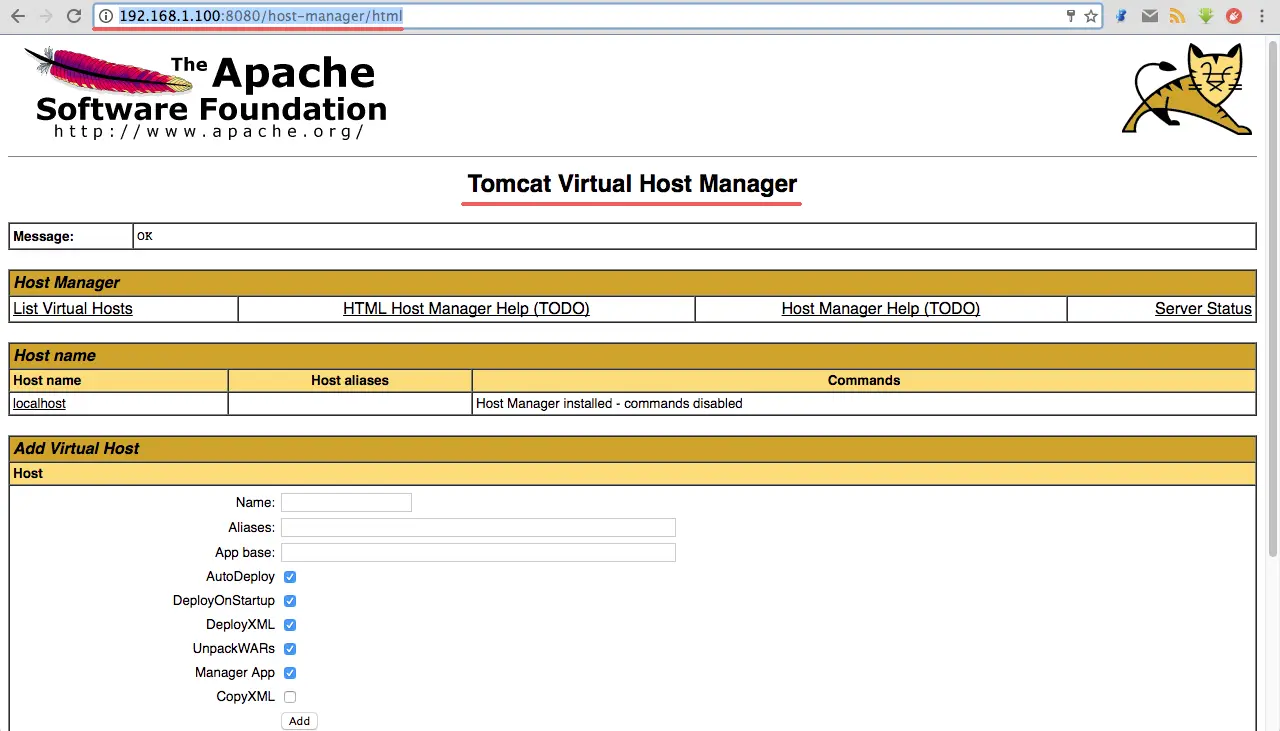This screenshot has width=1280, height=731.
Task: Click the 'Add Virtual Host' section title
Action: pos(77,448)
